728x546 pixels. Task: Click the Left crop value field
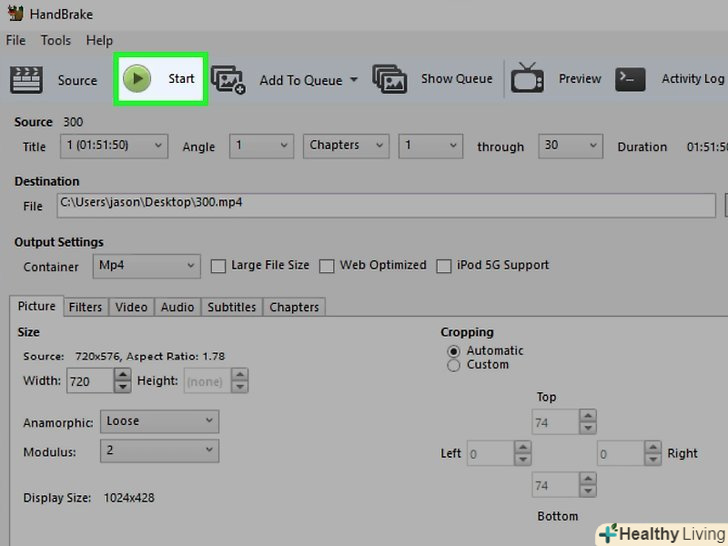pos(490,454)
